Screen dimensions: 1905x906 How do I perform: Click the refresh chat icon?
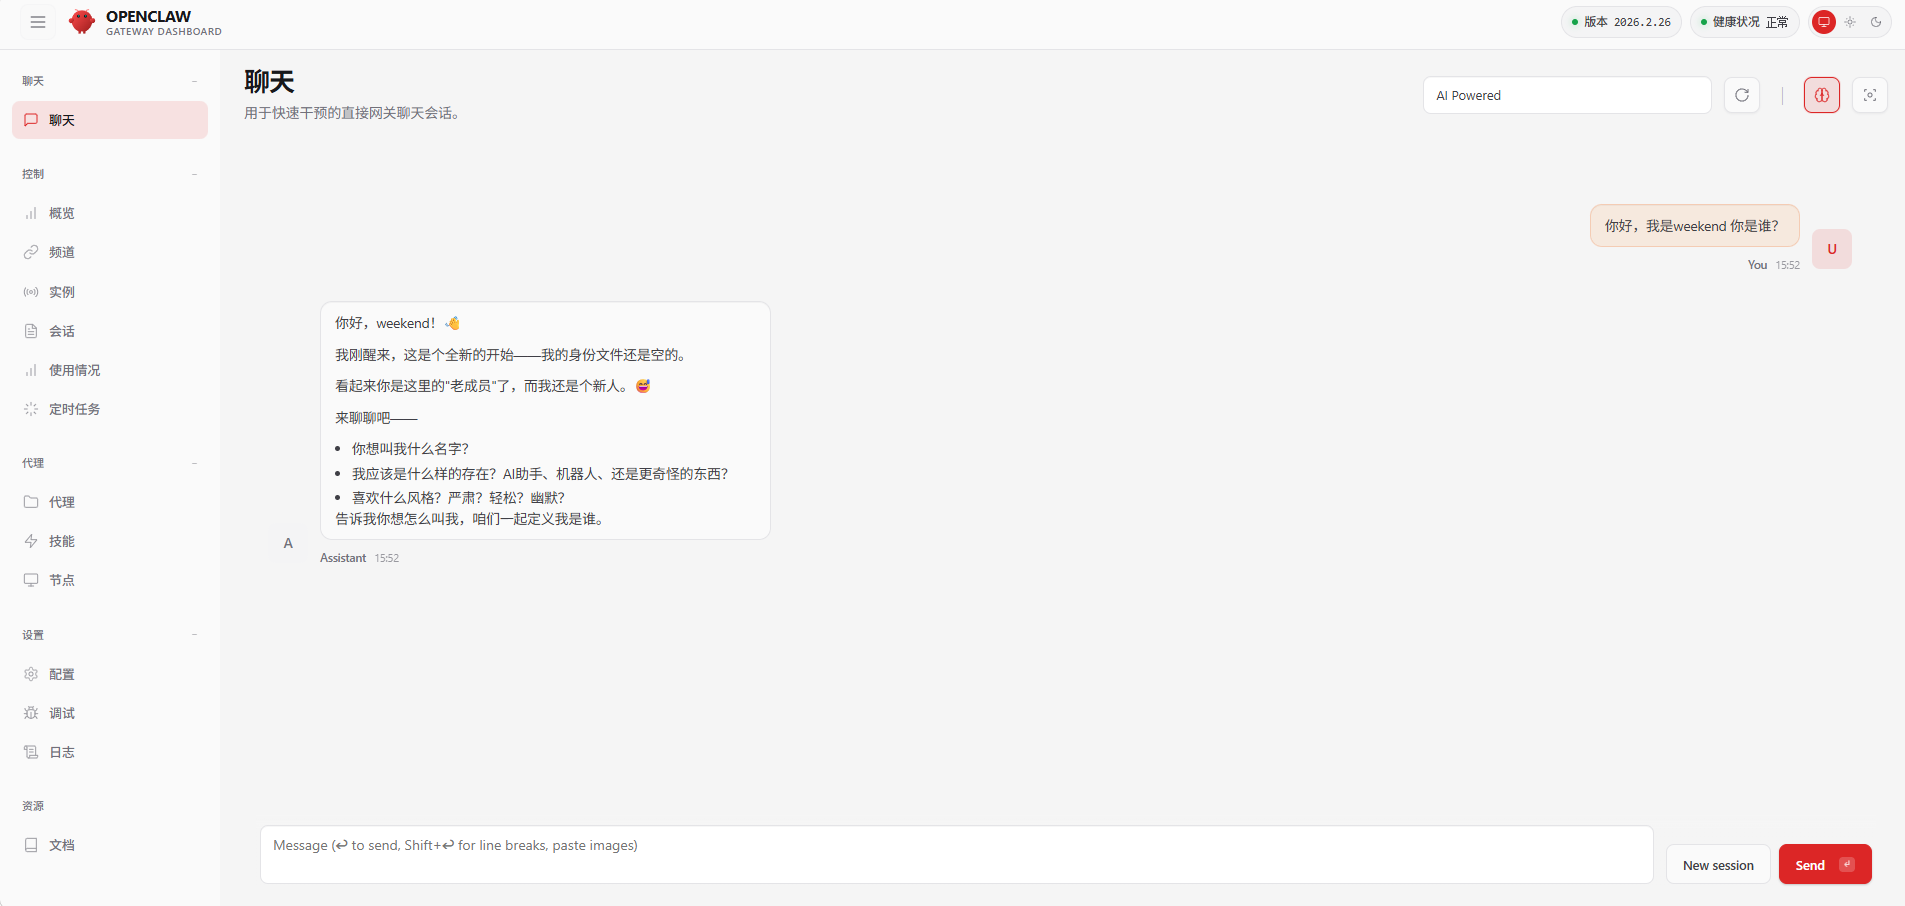click(x=1741, y=95)
